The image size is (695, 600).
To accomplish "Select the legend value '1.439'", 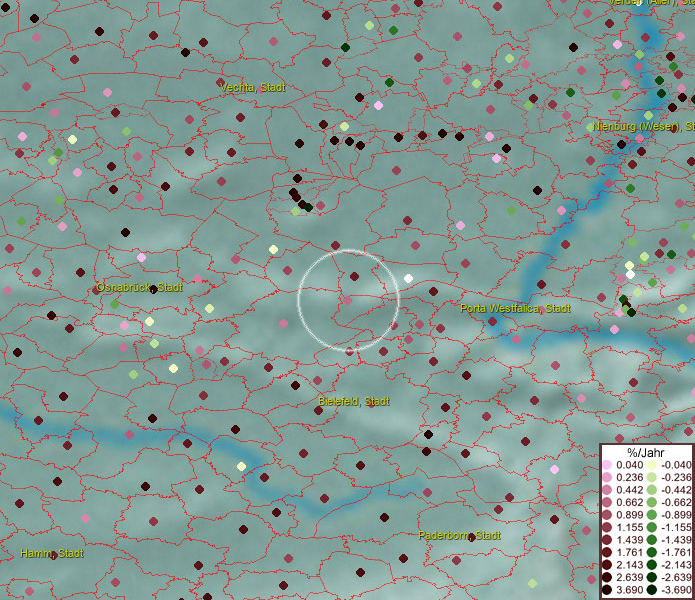I will (629, 540).
